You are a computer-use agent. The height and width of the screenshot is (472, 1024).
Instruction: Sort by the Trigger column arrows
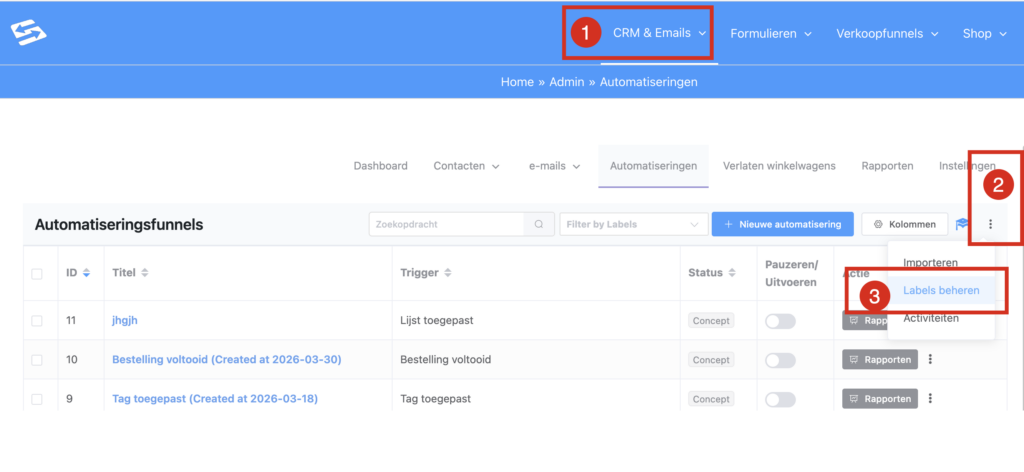[x=448, y=273]
